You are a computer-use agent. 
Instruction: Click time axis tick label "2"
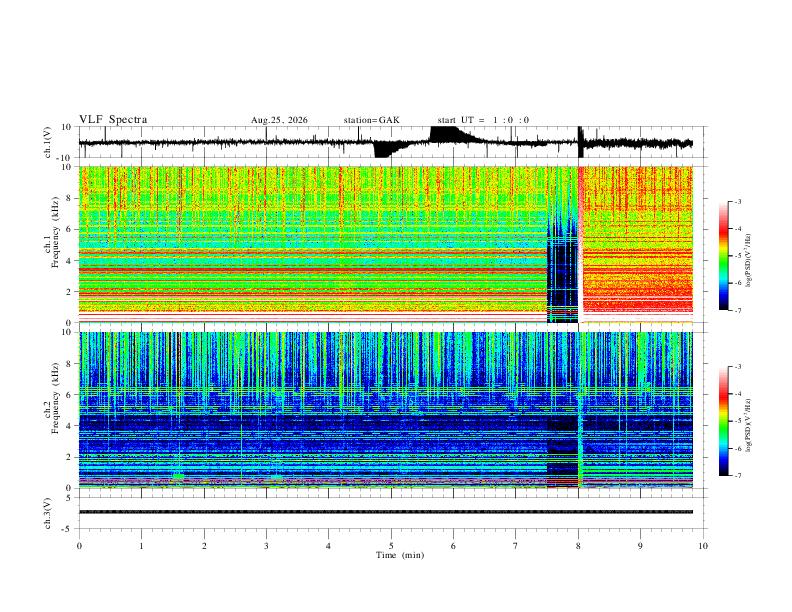(x=204, y=546)
